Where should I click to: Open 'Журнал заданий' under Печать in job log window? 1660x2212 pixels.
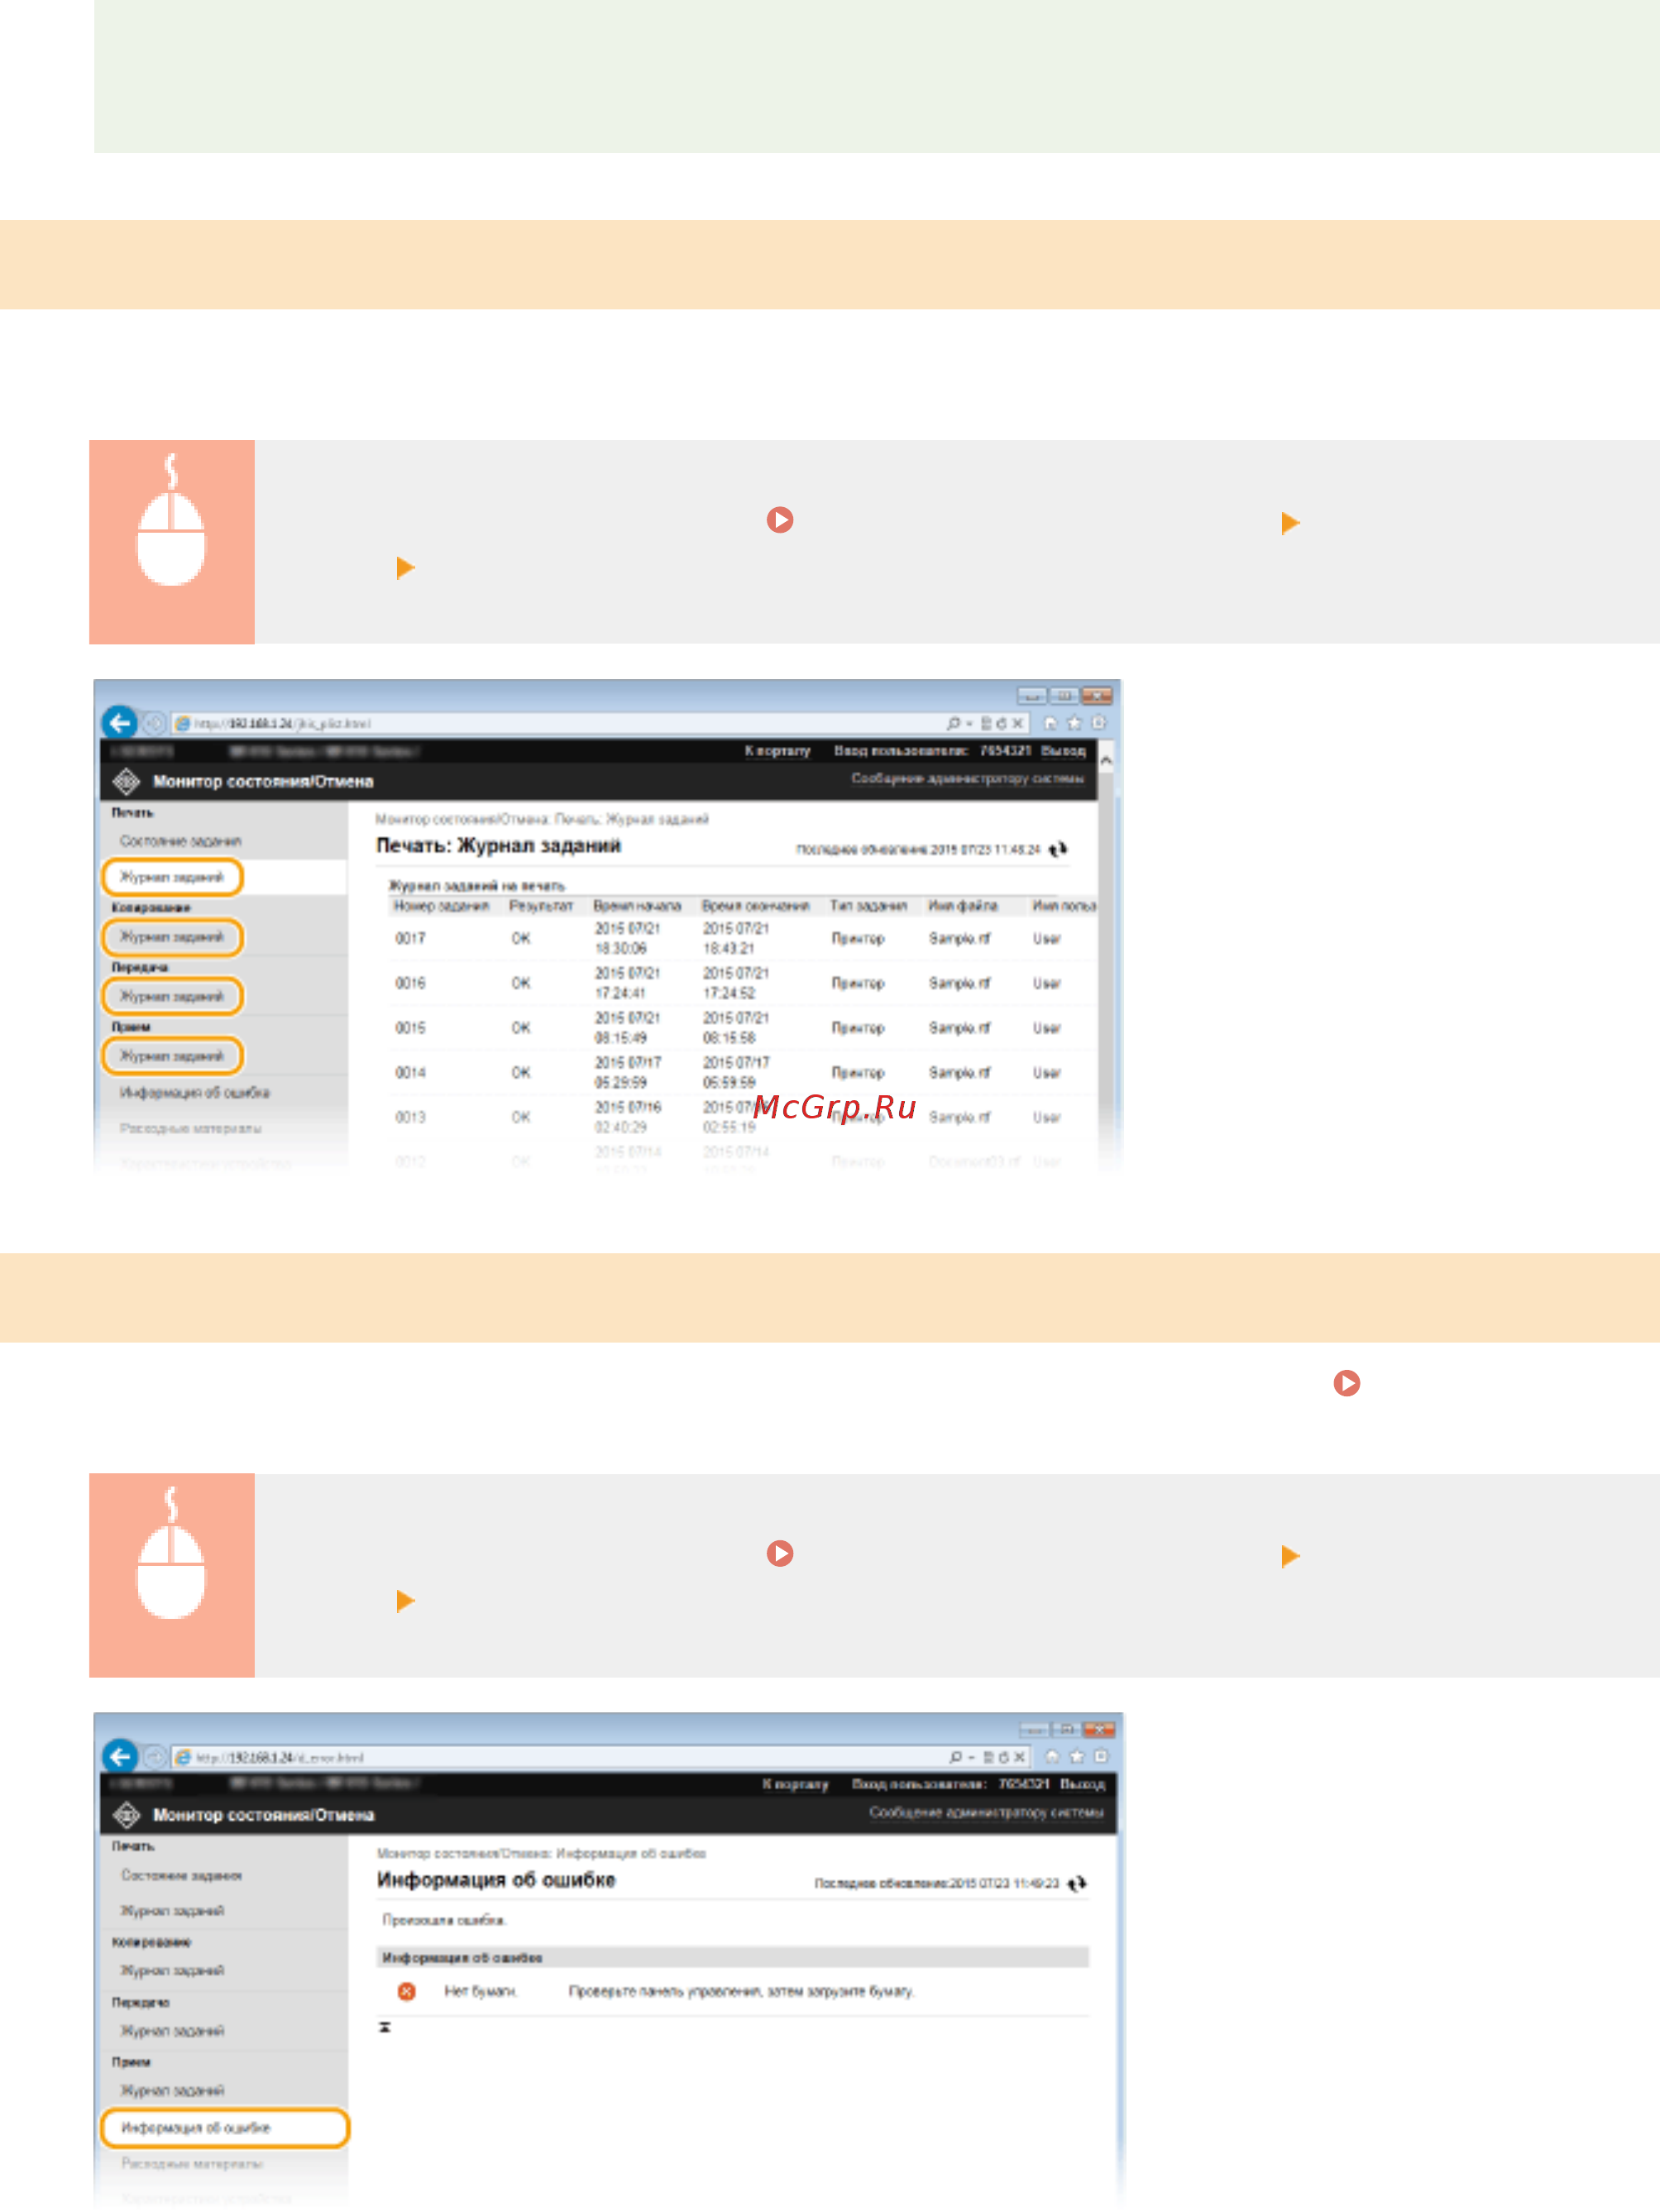tap(172, 877)
